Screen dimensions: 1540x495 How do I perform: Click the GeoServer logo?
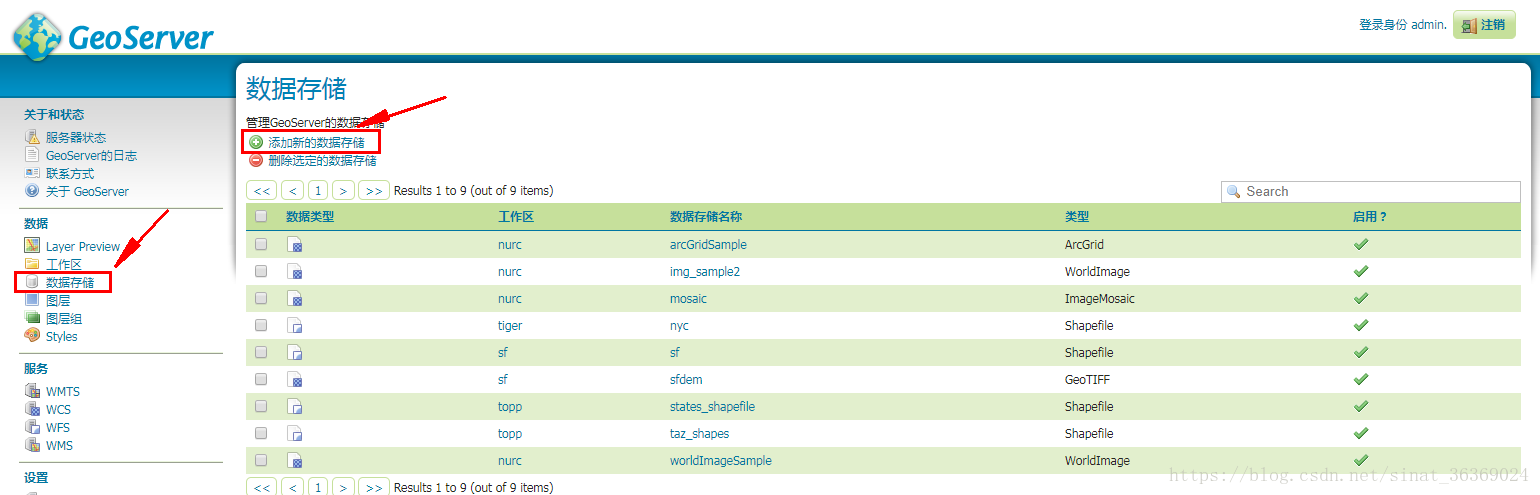click(113, 36)
